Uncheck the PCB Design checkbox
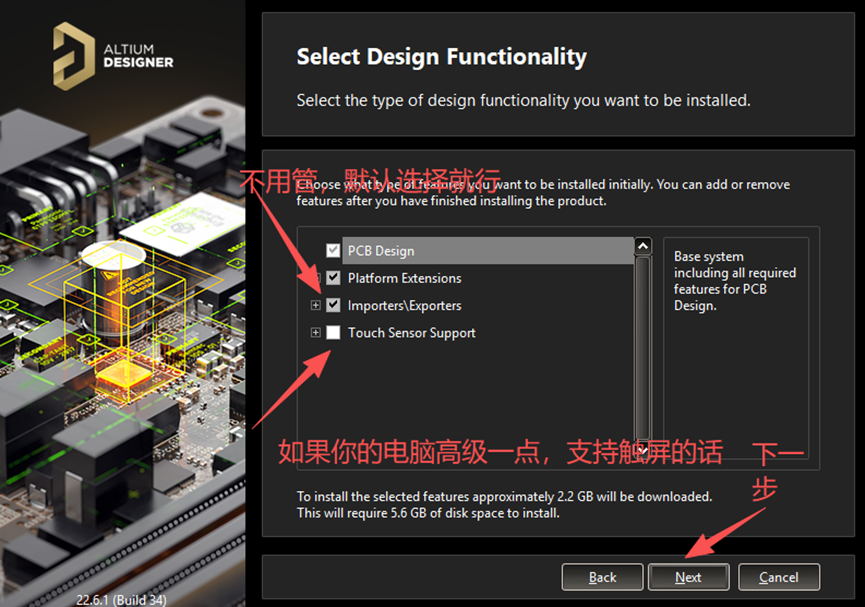The height and width of the screenshot is (607, 865). click(333, 251)
